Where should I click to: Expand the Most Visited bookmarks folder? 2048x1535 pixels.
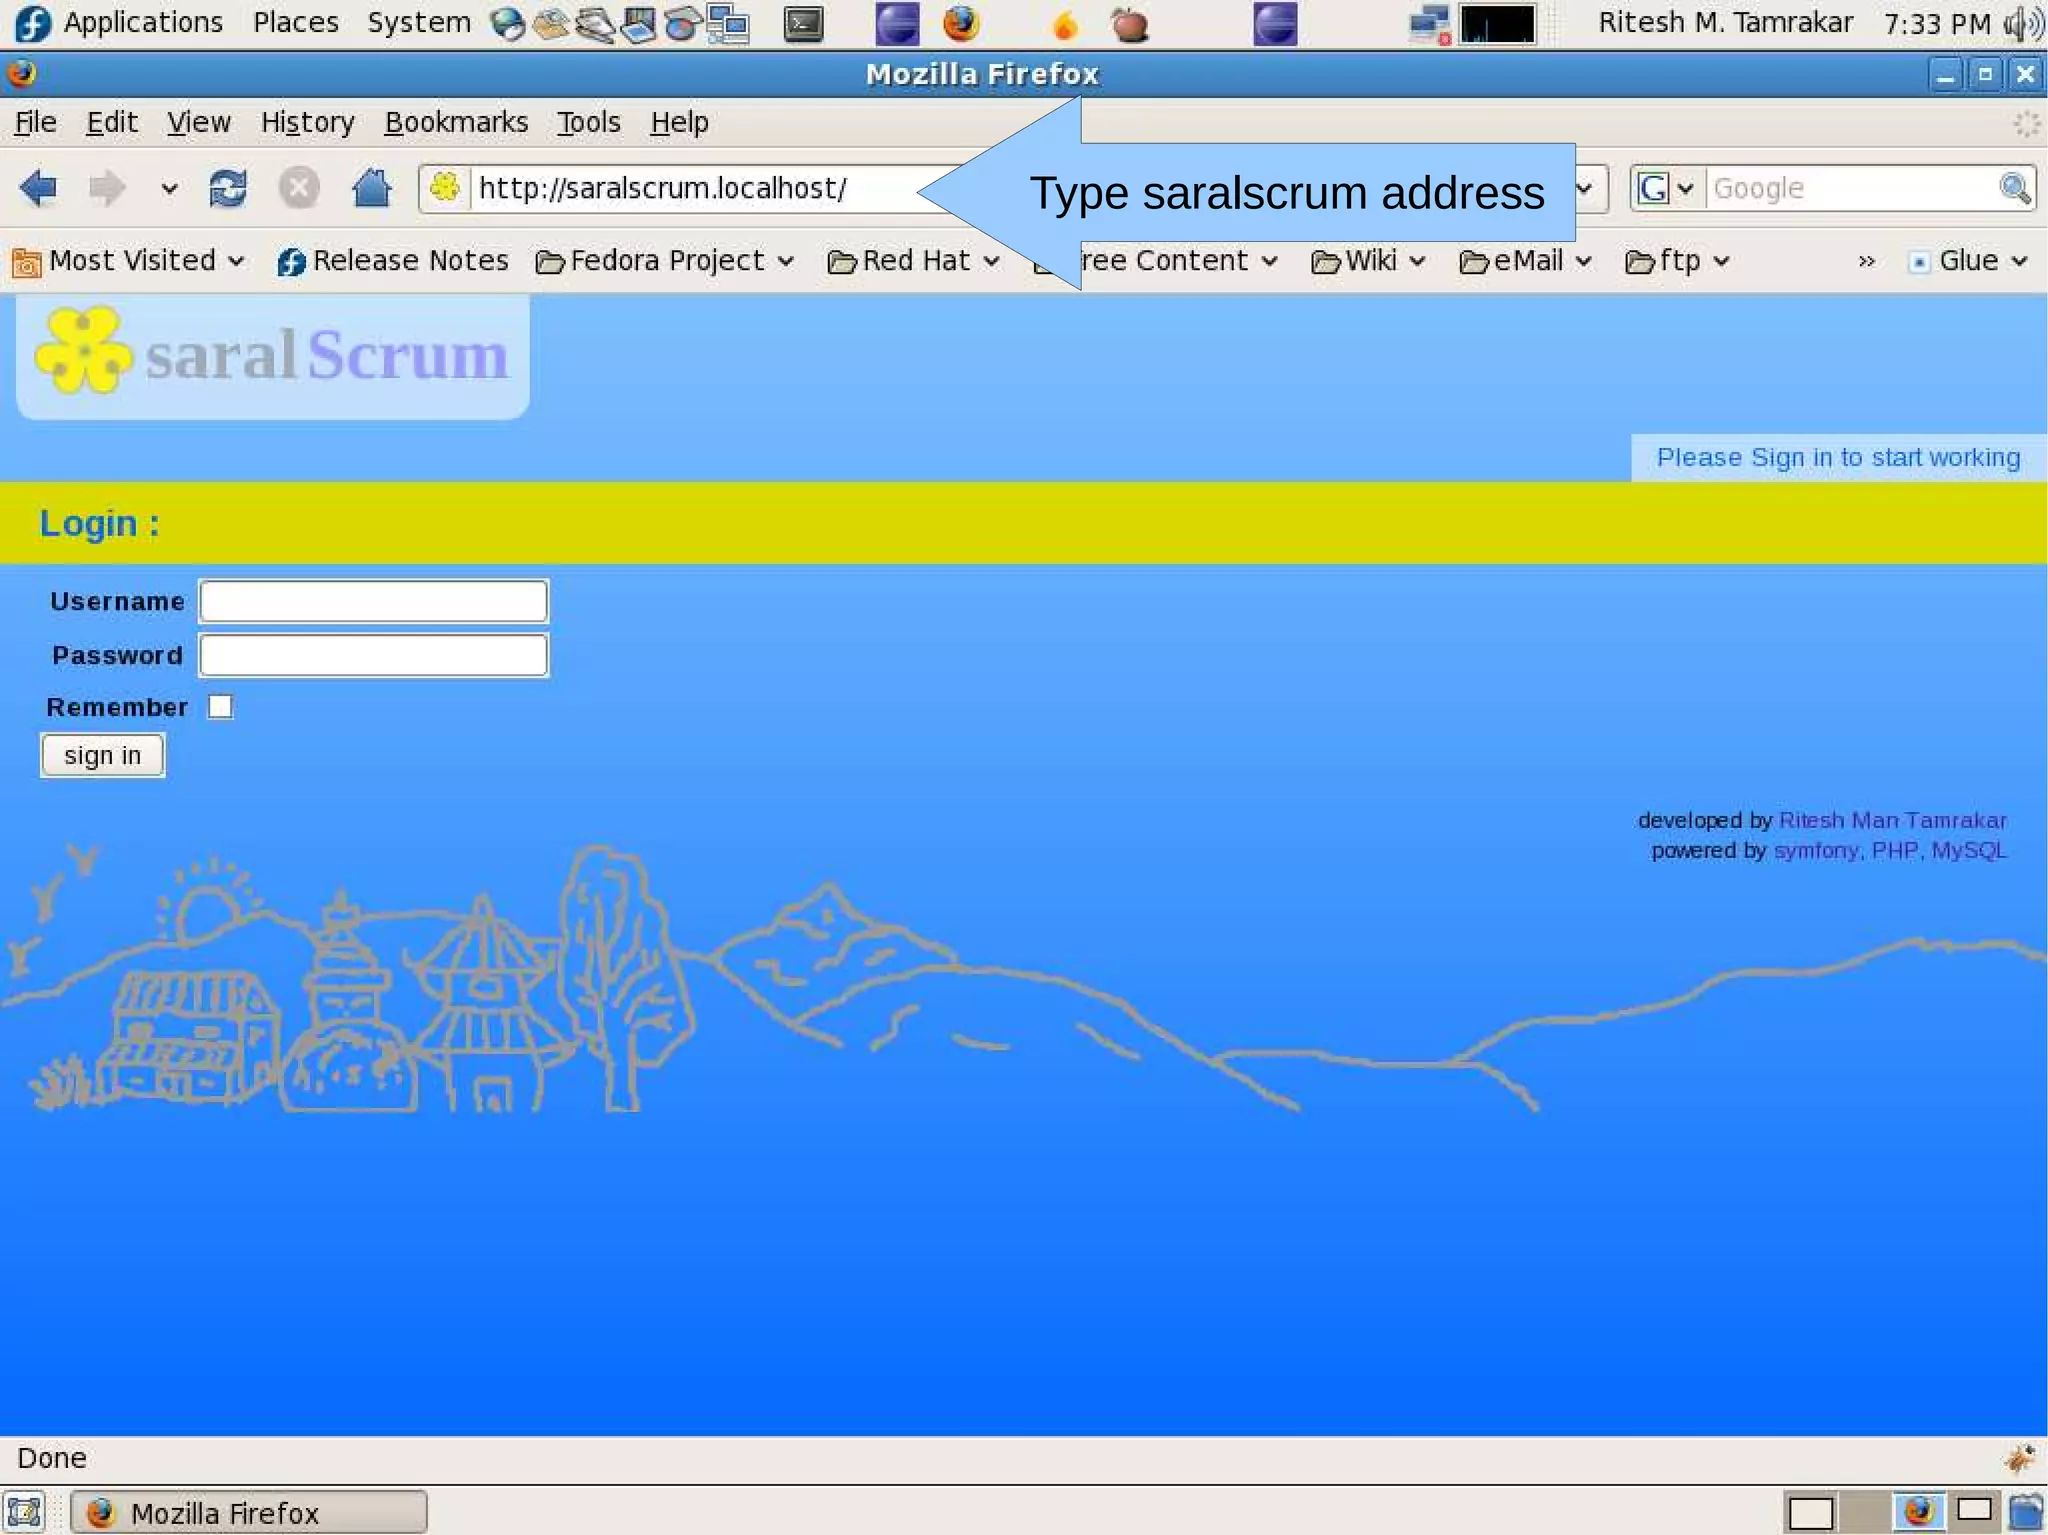click(130, 261)
